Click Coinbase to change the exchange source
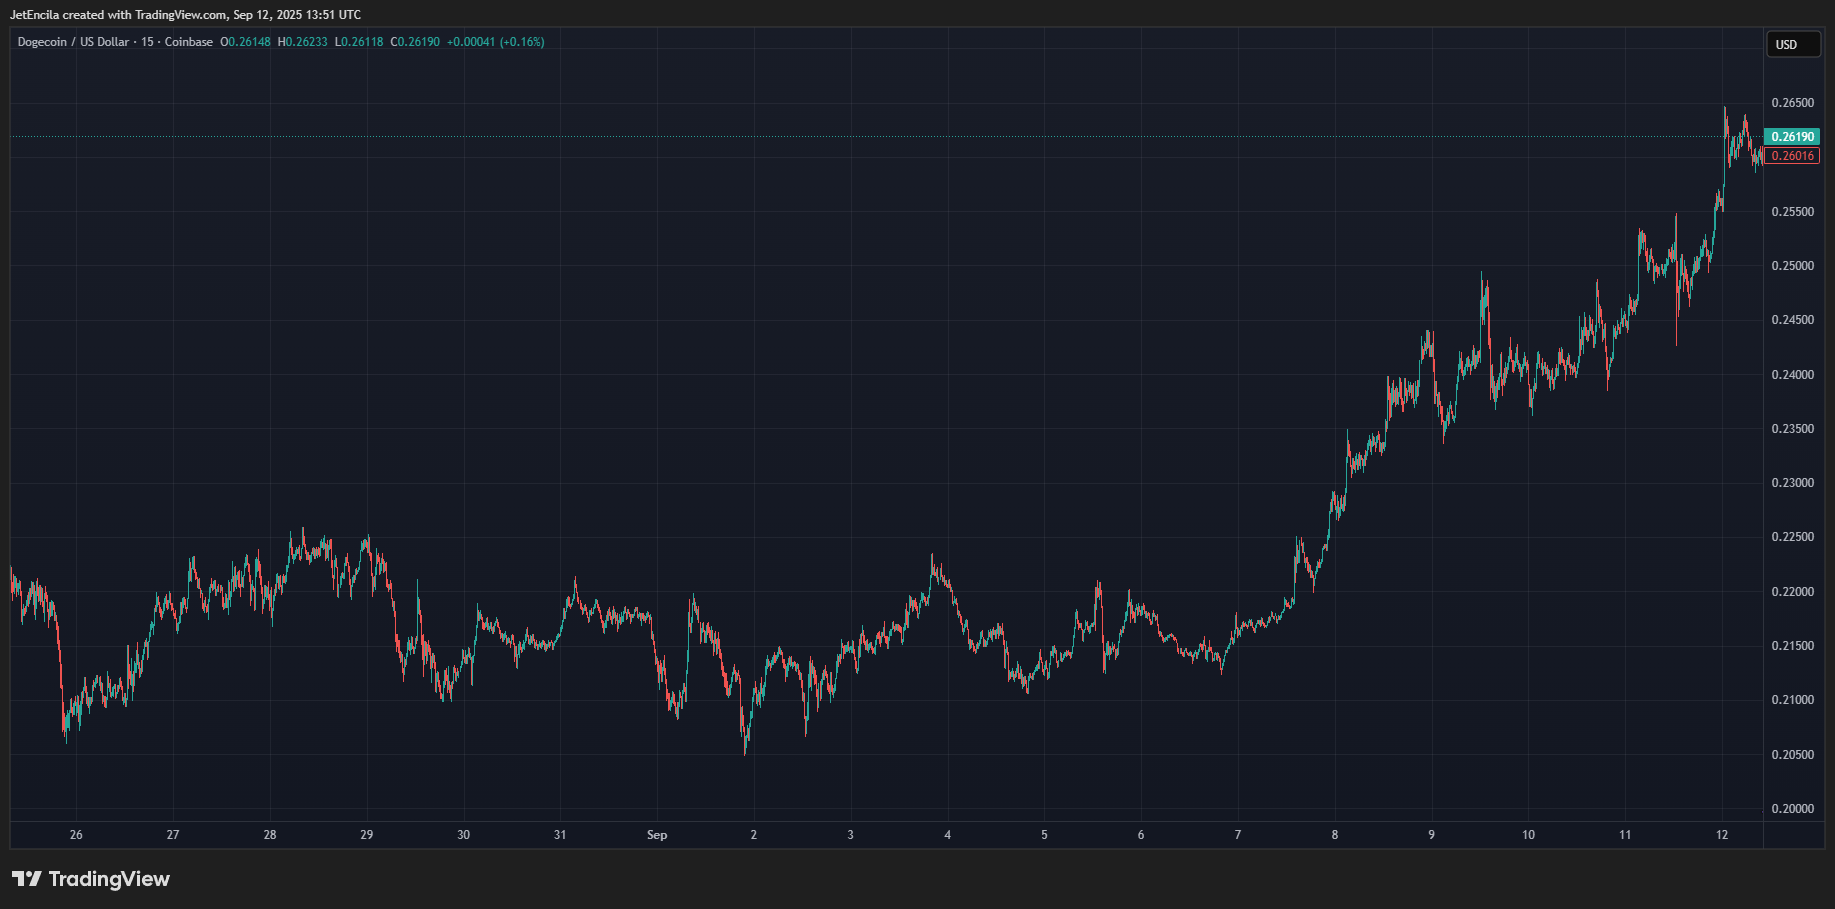Viewport: 1835px width, 909px height. pyautogui.click(x=188, y=42)
